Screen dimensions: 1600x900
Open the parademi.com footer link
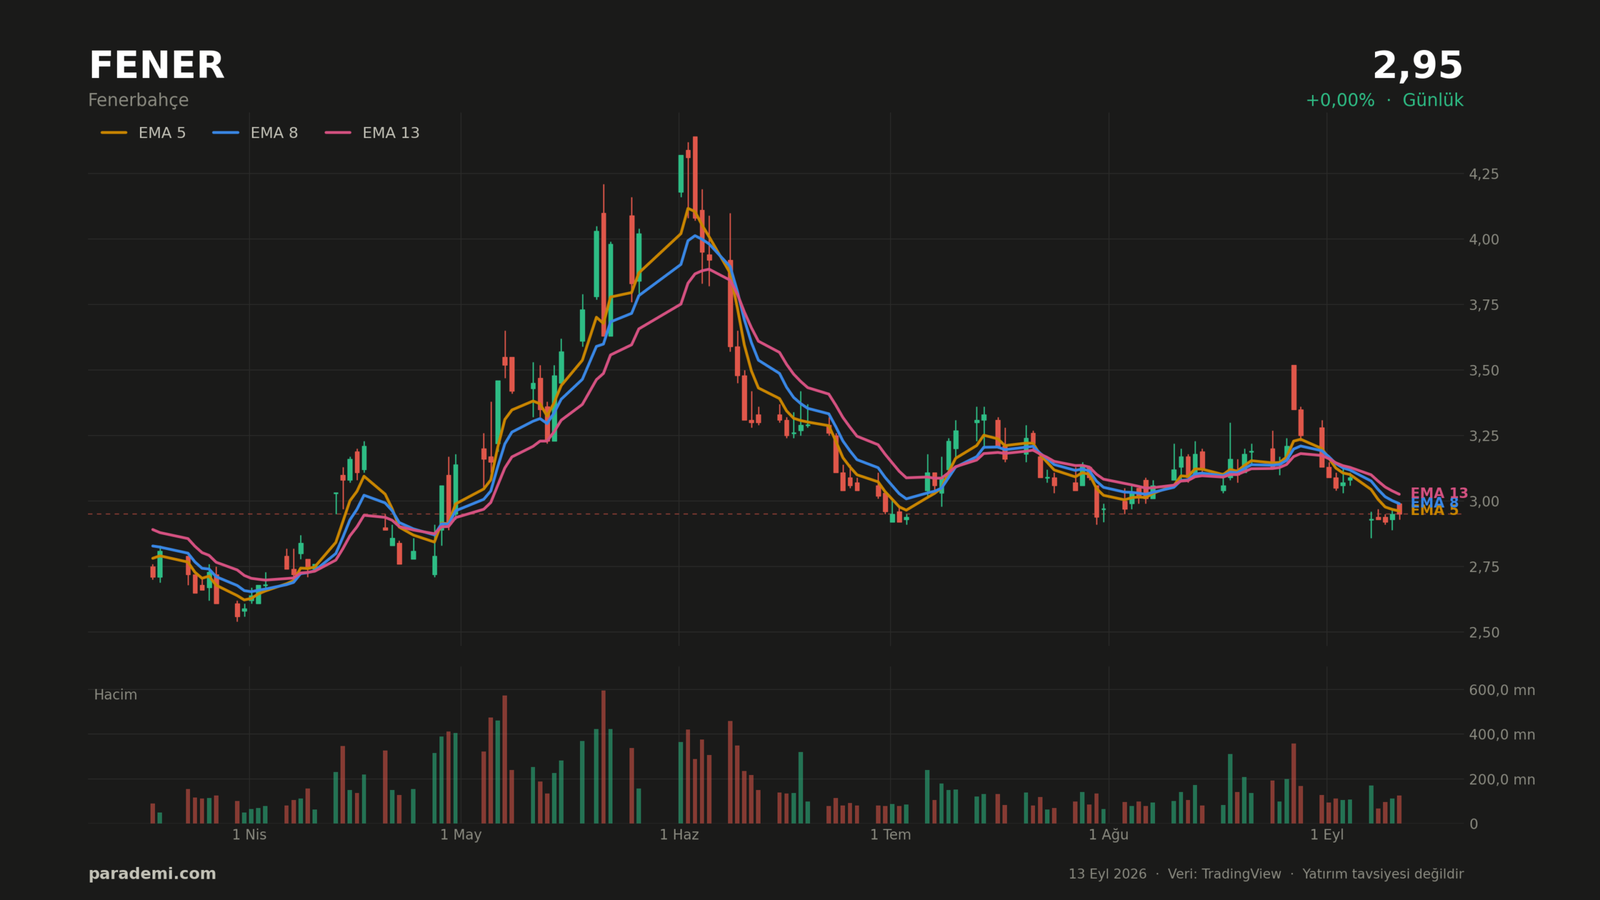152,874
